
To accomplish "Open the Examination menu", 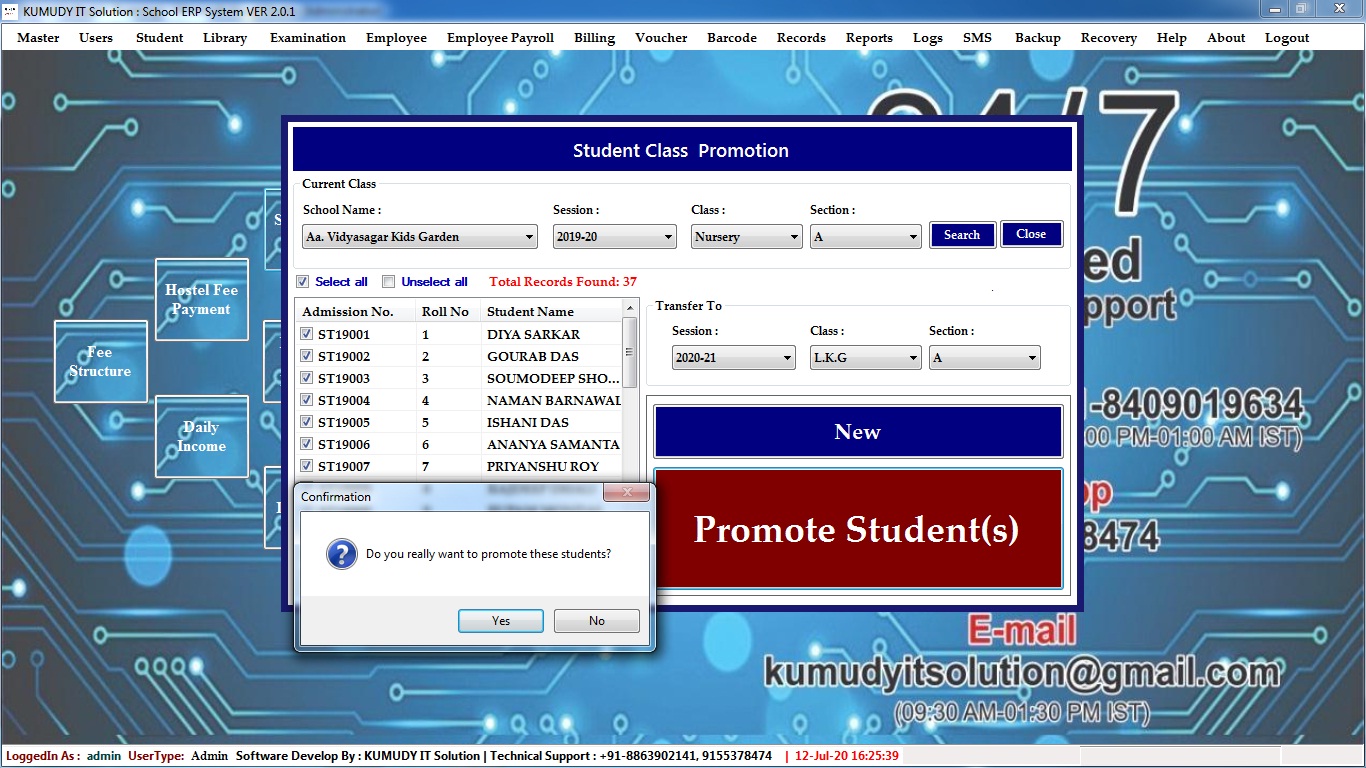I will point(307,38).
